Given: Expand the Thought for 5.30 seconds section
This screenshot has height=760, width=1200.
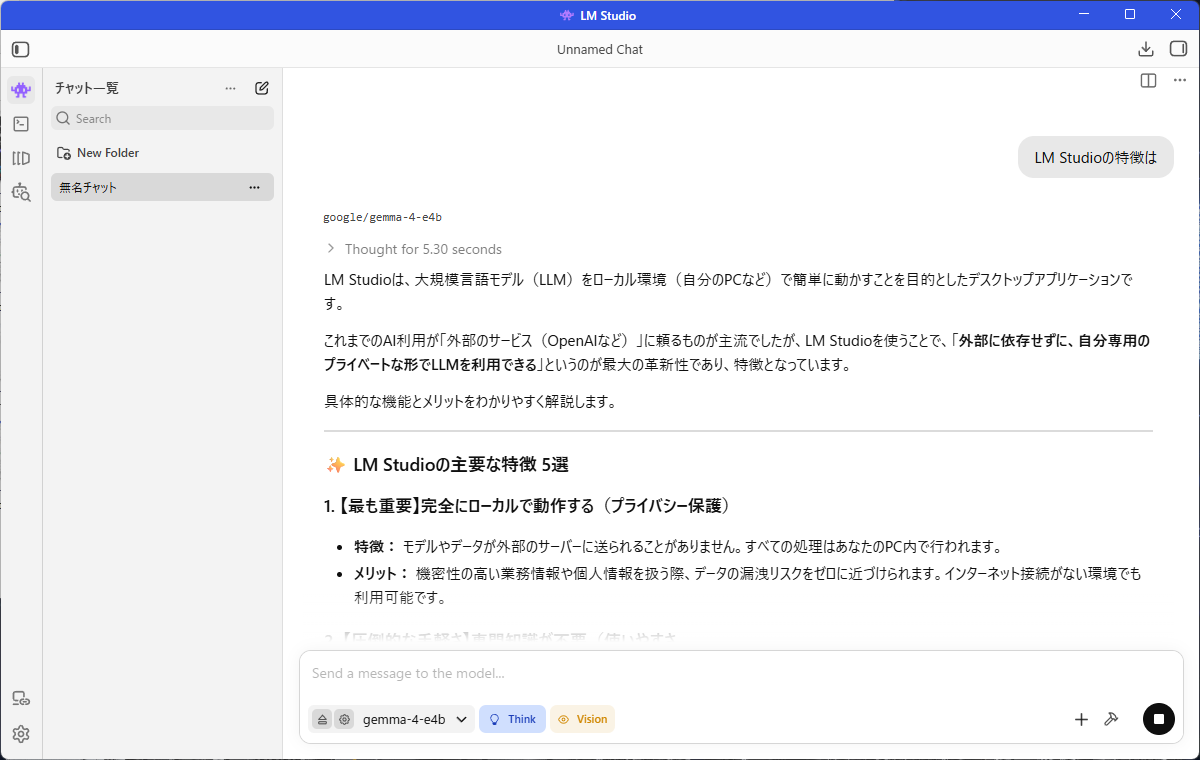Looking at the screenshot, I should click(413, 249).
